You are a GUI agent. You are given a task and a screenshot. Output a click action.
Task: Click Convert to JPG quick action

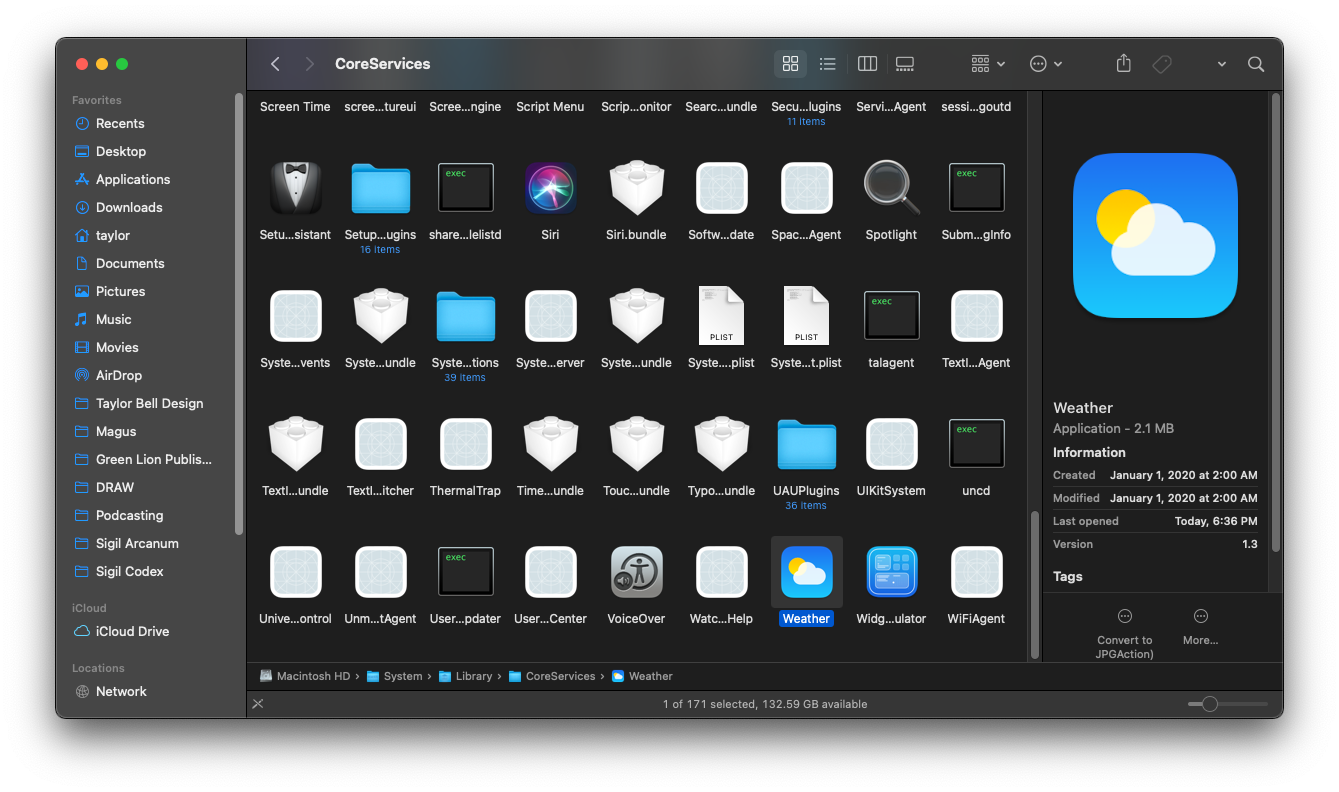click(x=1125, y=628)
